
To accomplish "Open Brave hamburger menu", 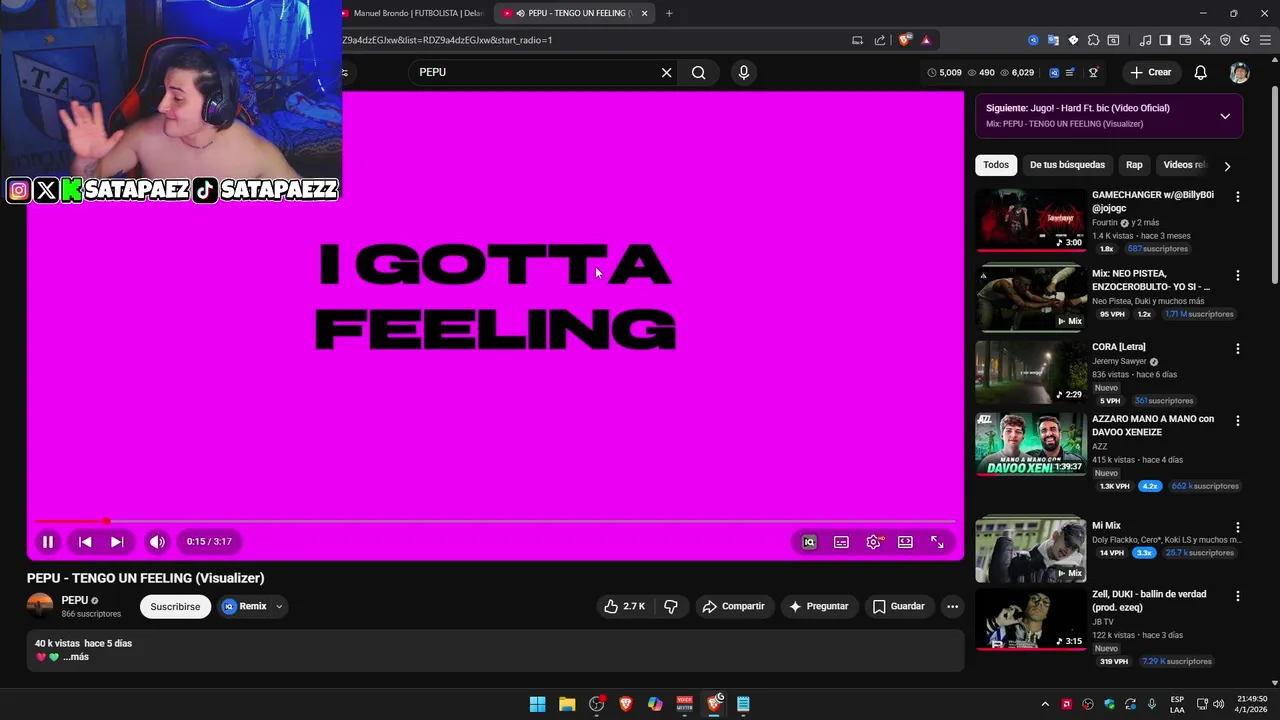I will [x=1265, y=40].
